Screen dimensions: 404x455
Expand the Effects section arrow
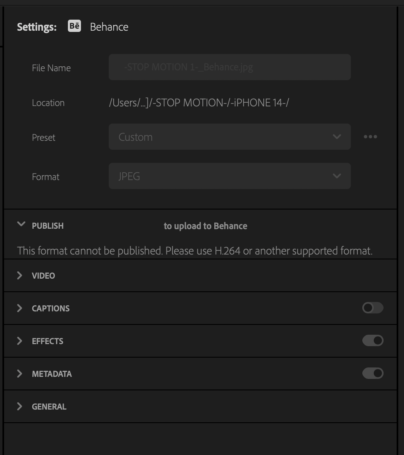click(x=20, y=341)
